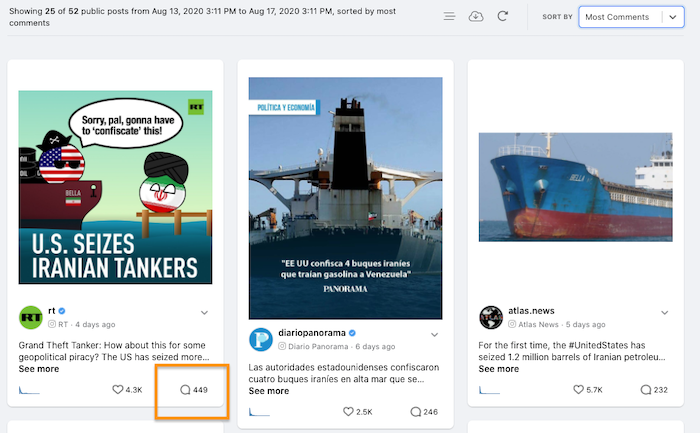Click the '4 days ago' timestamp
Image resolution: width=700 pixels, height=433 pixels.
(95, 325)
